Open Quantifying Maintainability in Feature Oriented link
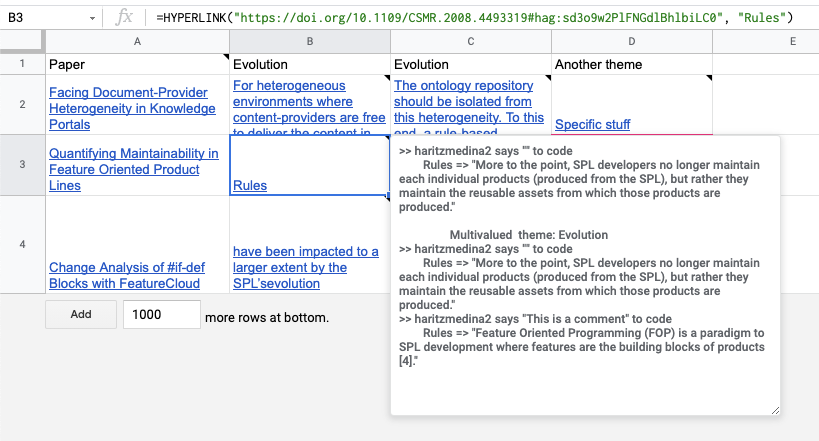 click(134, 169)
